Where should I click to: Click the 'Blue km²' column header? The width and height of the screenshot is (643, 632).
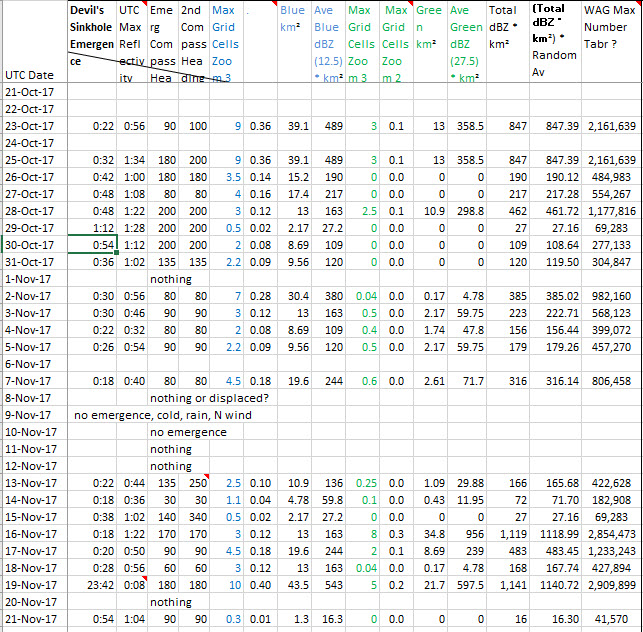click(x=294, y=41)
